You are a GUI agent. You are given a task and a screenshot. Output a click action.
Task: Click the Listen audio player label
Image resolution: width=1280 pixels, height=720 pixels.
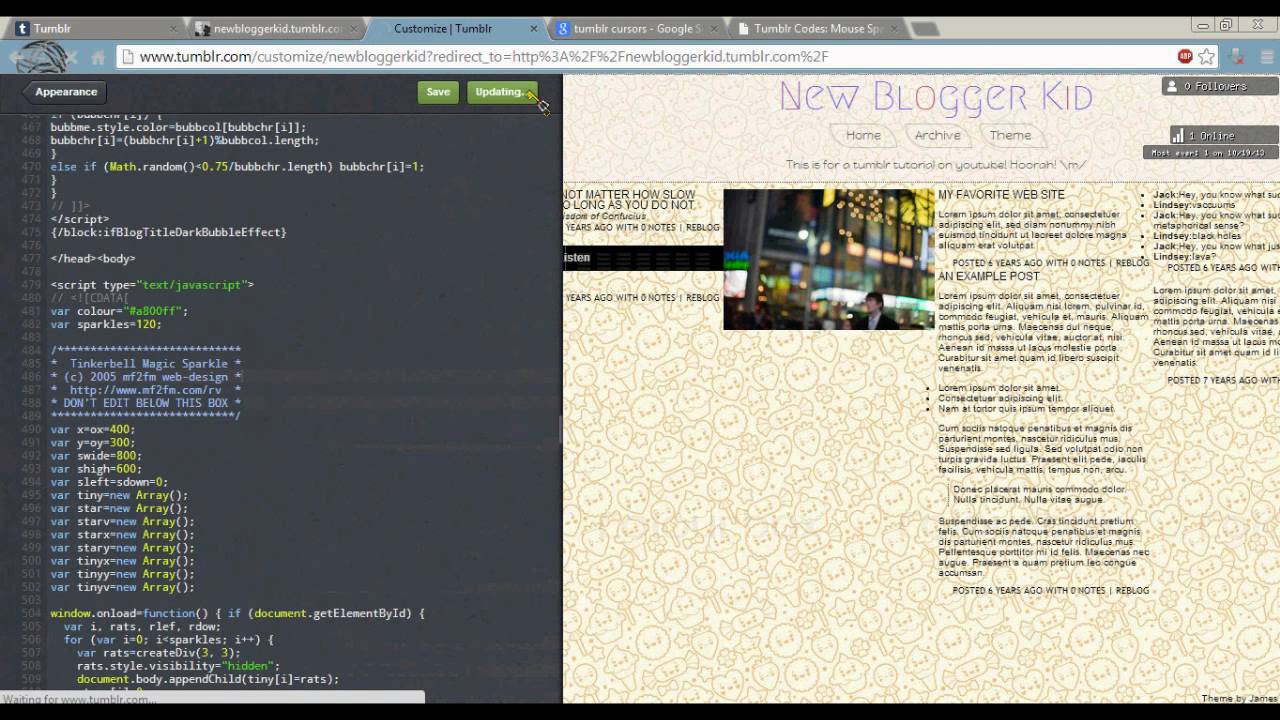tap(577, 258)
